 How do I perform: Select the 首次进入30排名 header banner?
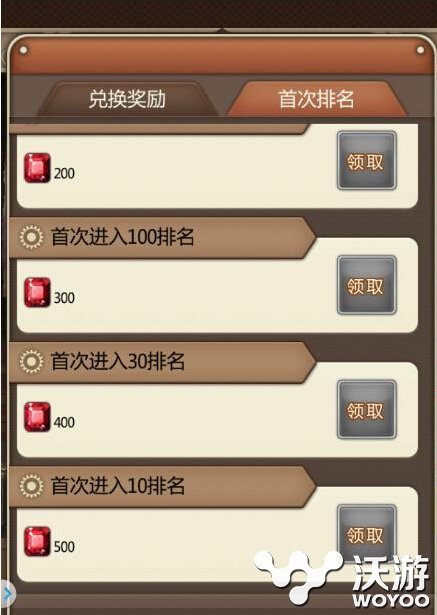click(x=163, y=362)
